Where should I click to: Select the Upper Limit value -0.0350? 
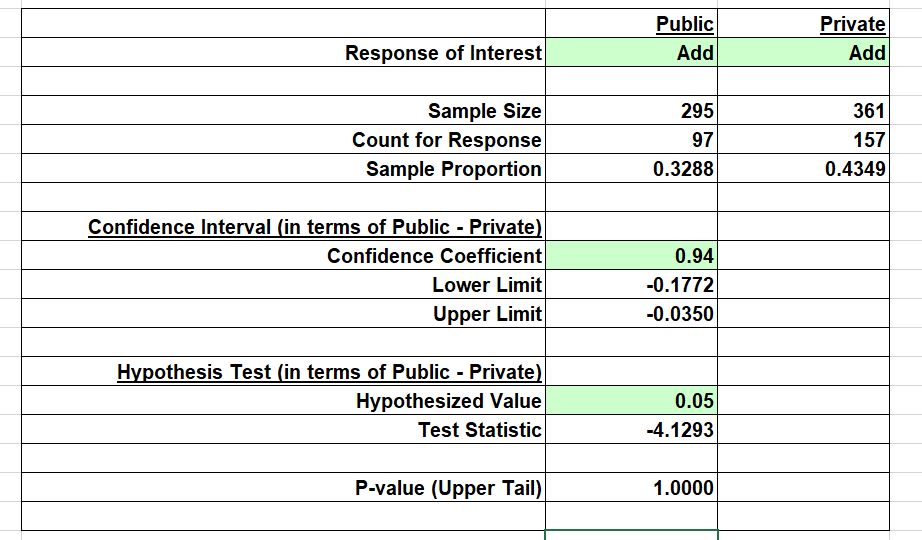(631, 314)
